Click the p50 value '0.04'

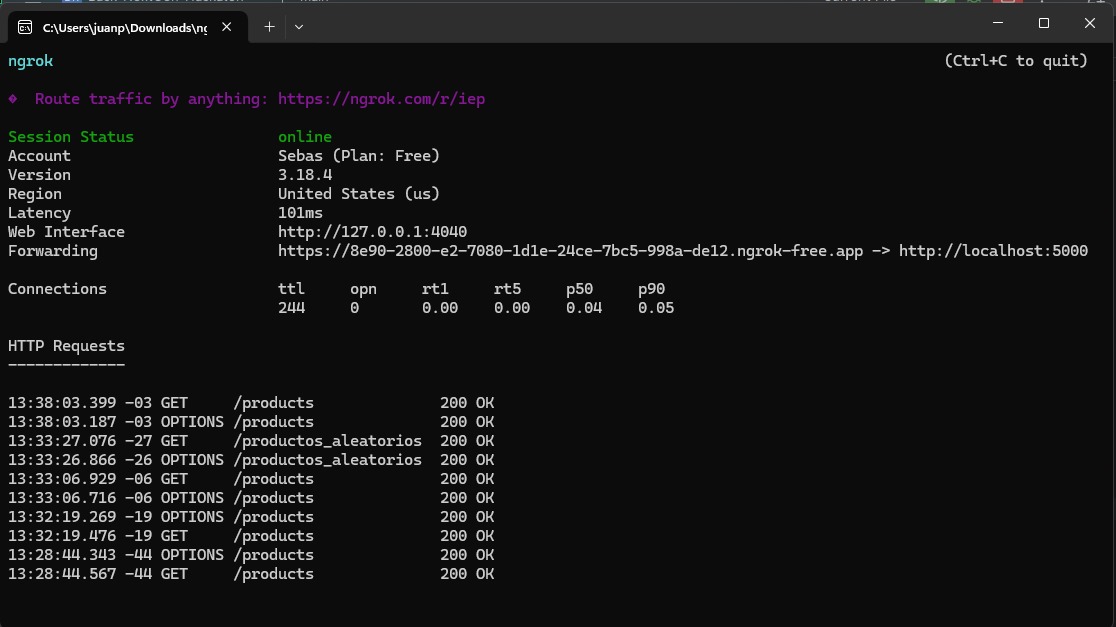[x=584, y=308]
